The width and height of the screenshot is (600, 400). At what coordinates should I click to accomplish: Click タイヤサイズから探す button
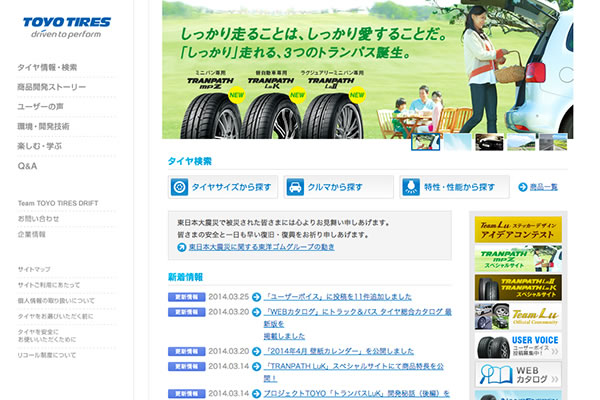pos(223,187)
